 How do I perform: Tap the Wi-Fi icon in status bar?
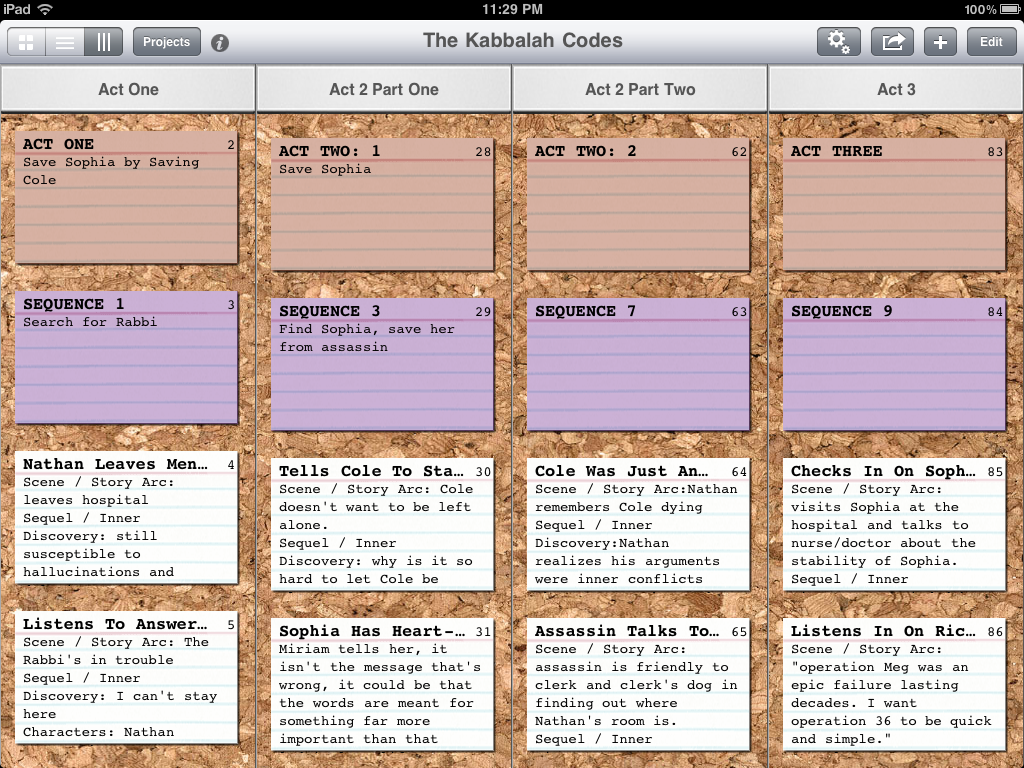point(45,9)
